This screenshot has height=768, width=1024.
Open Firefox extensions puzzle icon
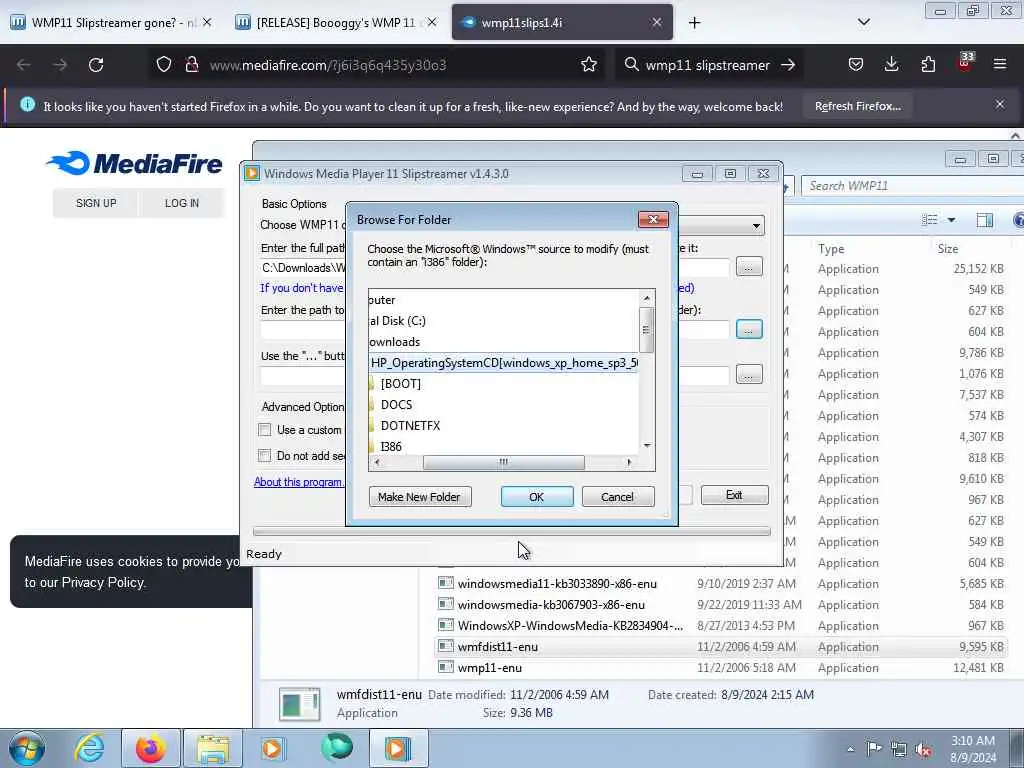(x=928, y=65)
